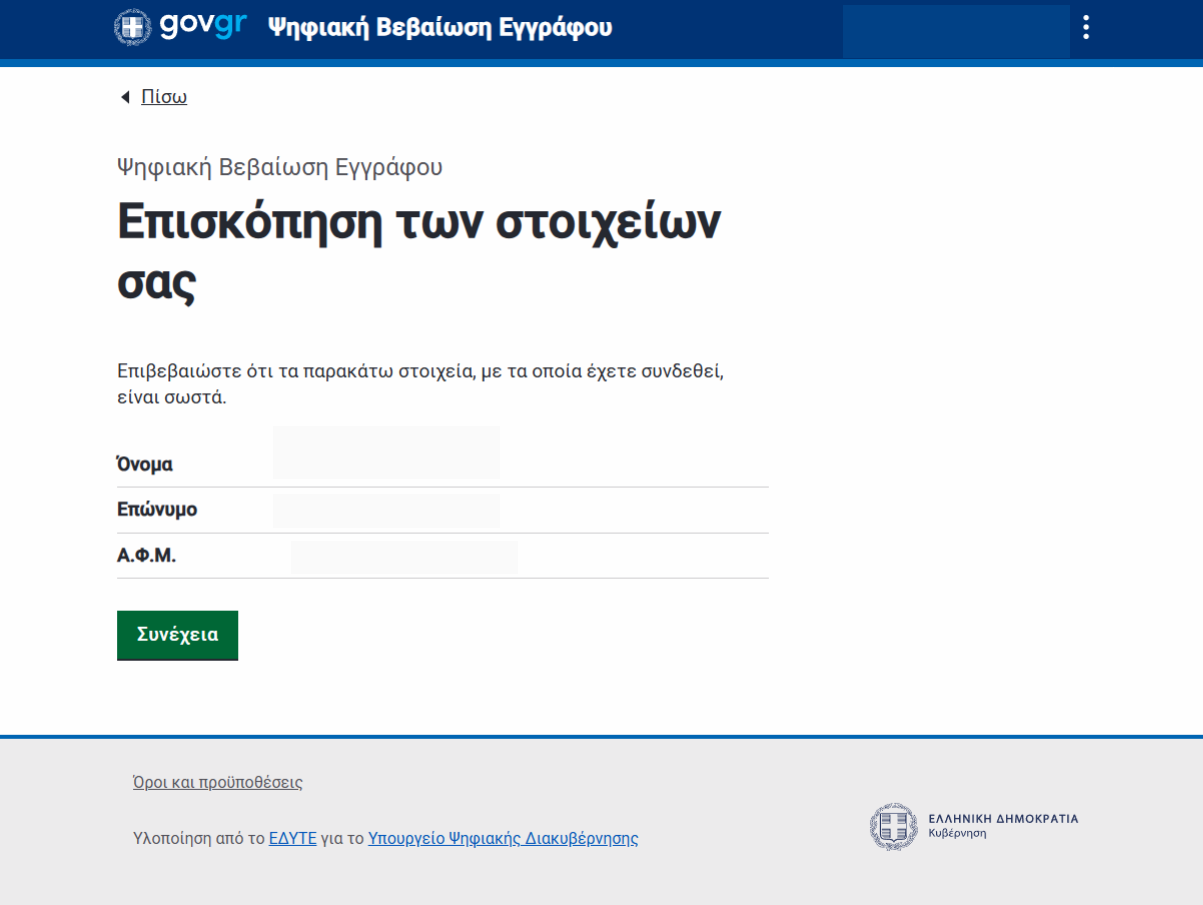Click the Greek emblem in the header
This screenshot has height=905, width=1203.
pos(133,27)
